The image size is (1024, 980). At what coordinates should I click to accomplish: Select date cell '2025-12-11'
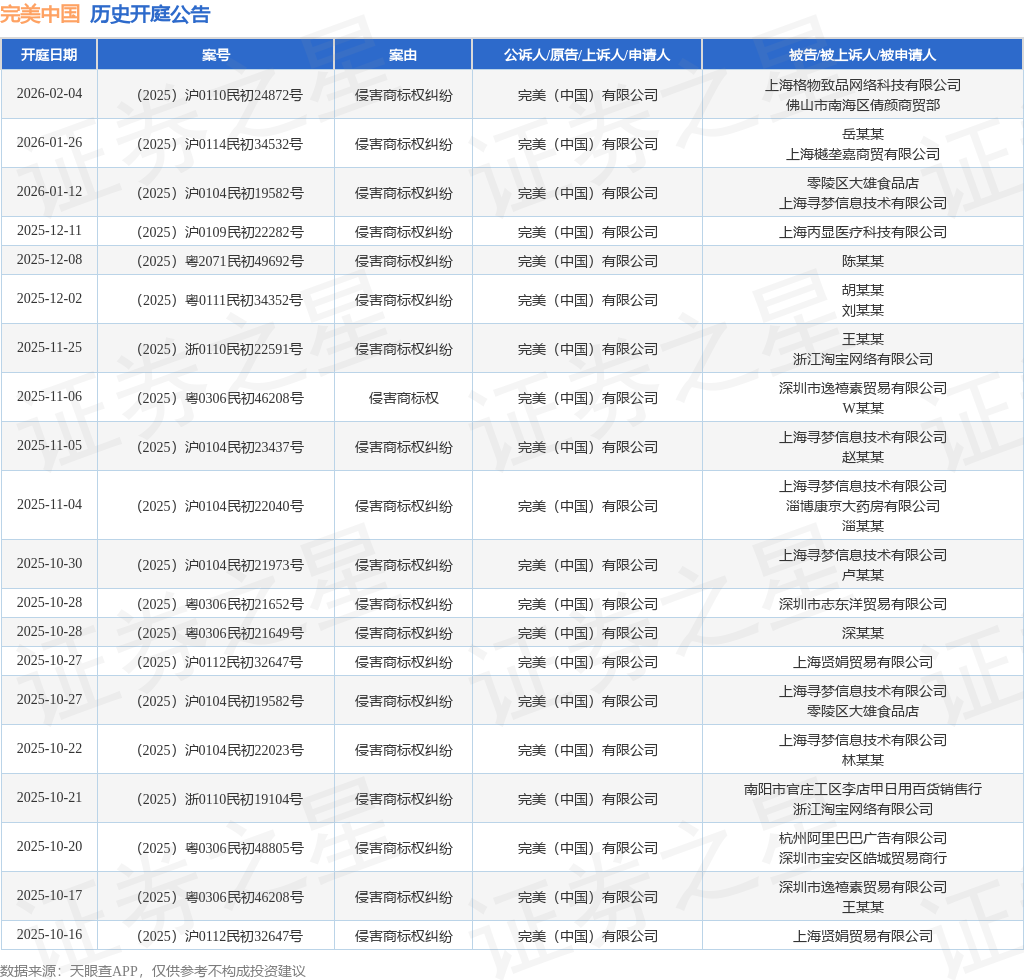tap(49, 230)
